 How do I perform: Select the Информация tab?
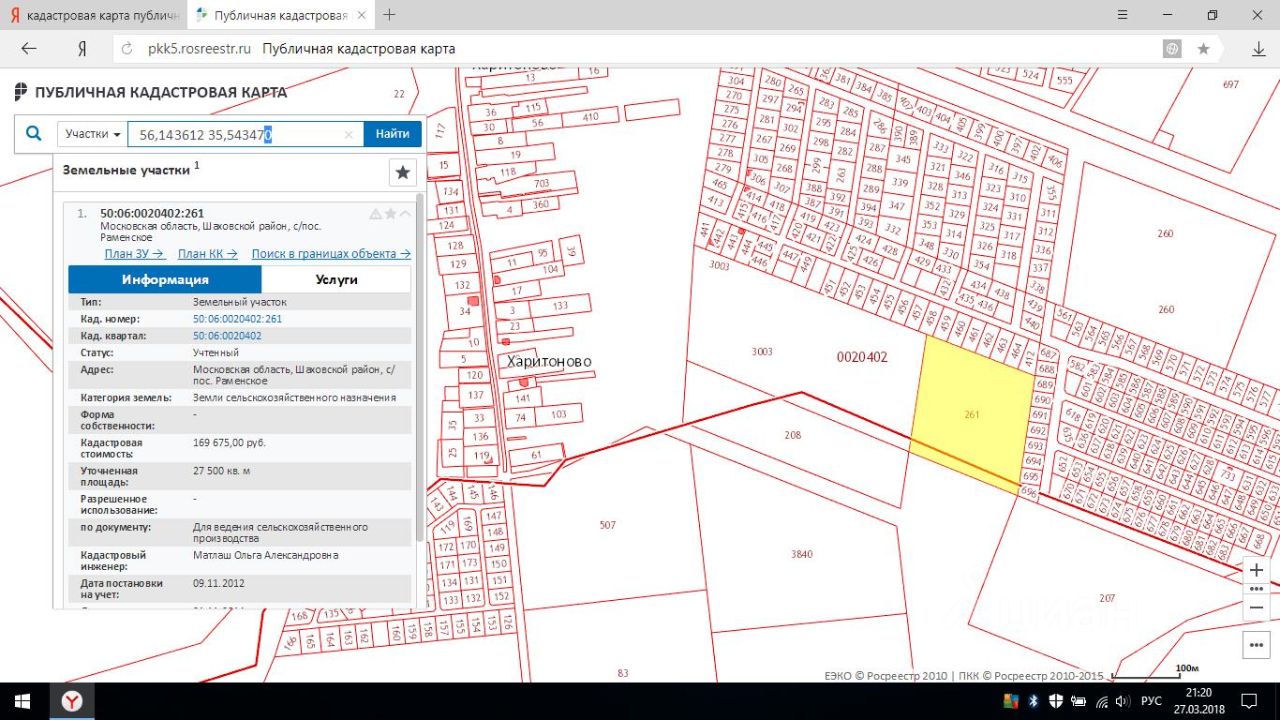[165, 280]
